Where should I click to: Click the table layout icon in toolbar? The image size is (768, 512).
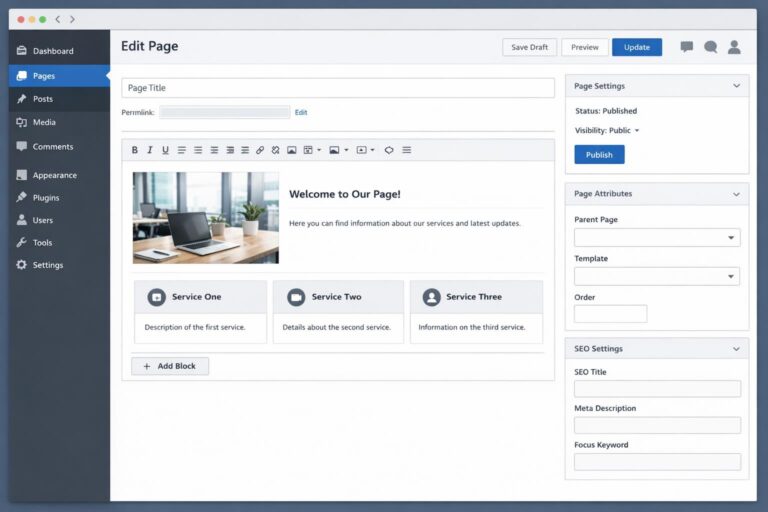[308, 150]
